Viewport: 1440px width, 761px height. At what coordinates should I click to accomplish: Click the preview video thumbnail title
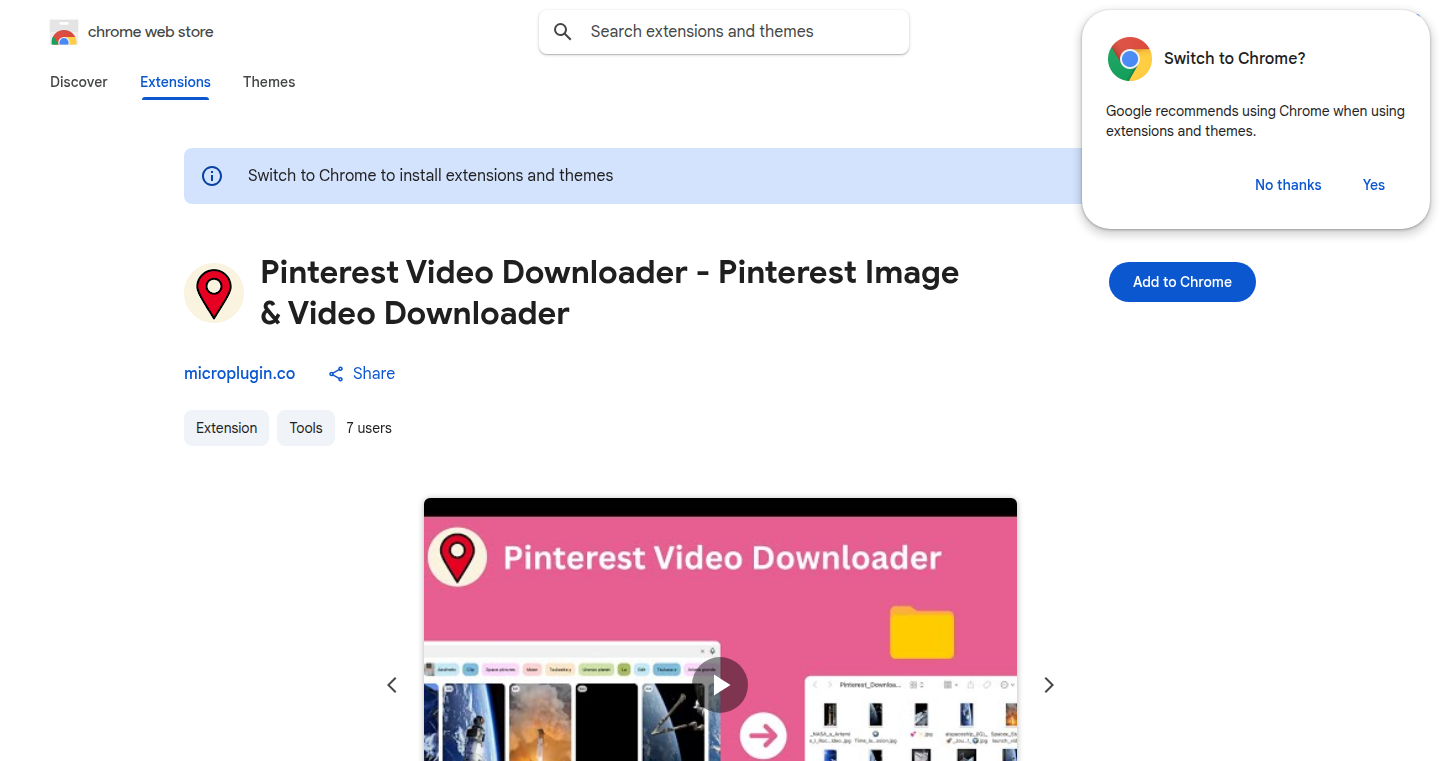tap(722, 557)
